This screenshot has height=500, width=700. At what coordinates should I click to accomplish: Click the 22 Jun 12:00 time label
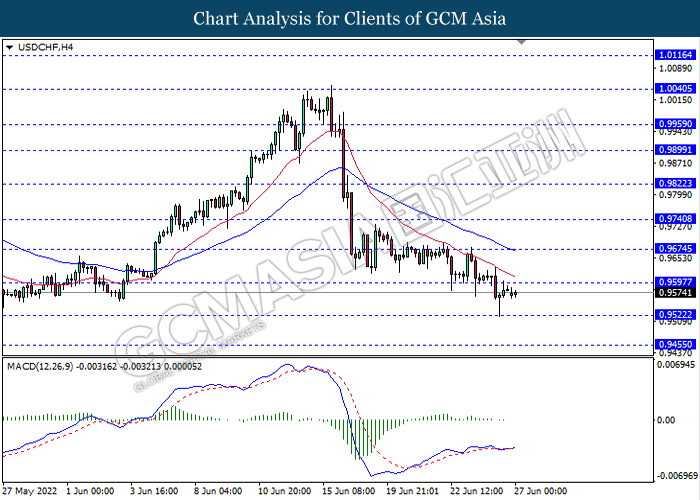[477, 491]
